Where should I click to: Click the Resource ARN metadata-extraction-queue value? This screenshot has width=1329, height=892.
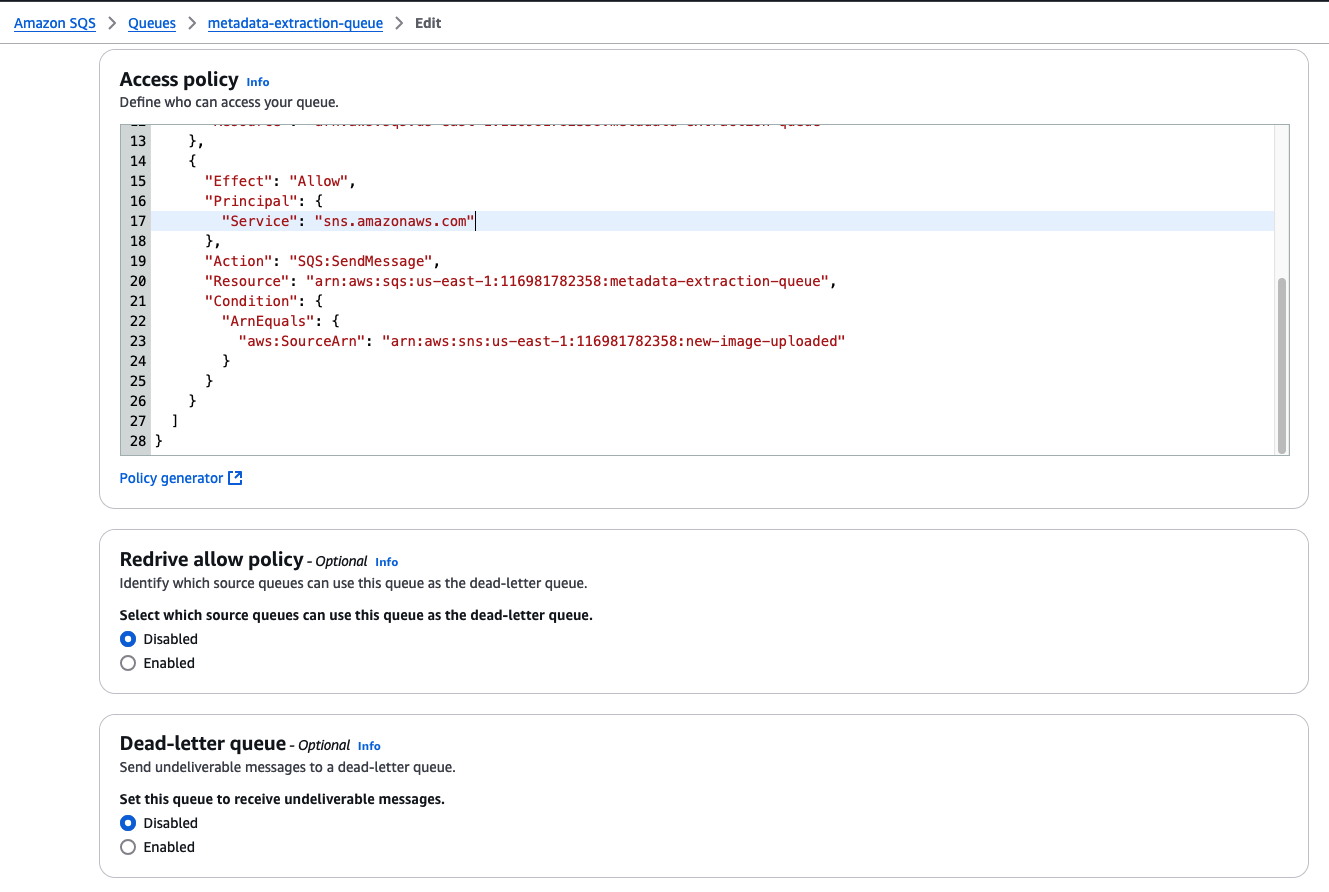(567, 281)
